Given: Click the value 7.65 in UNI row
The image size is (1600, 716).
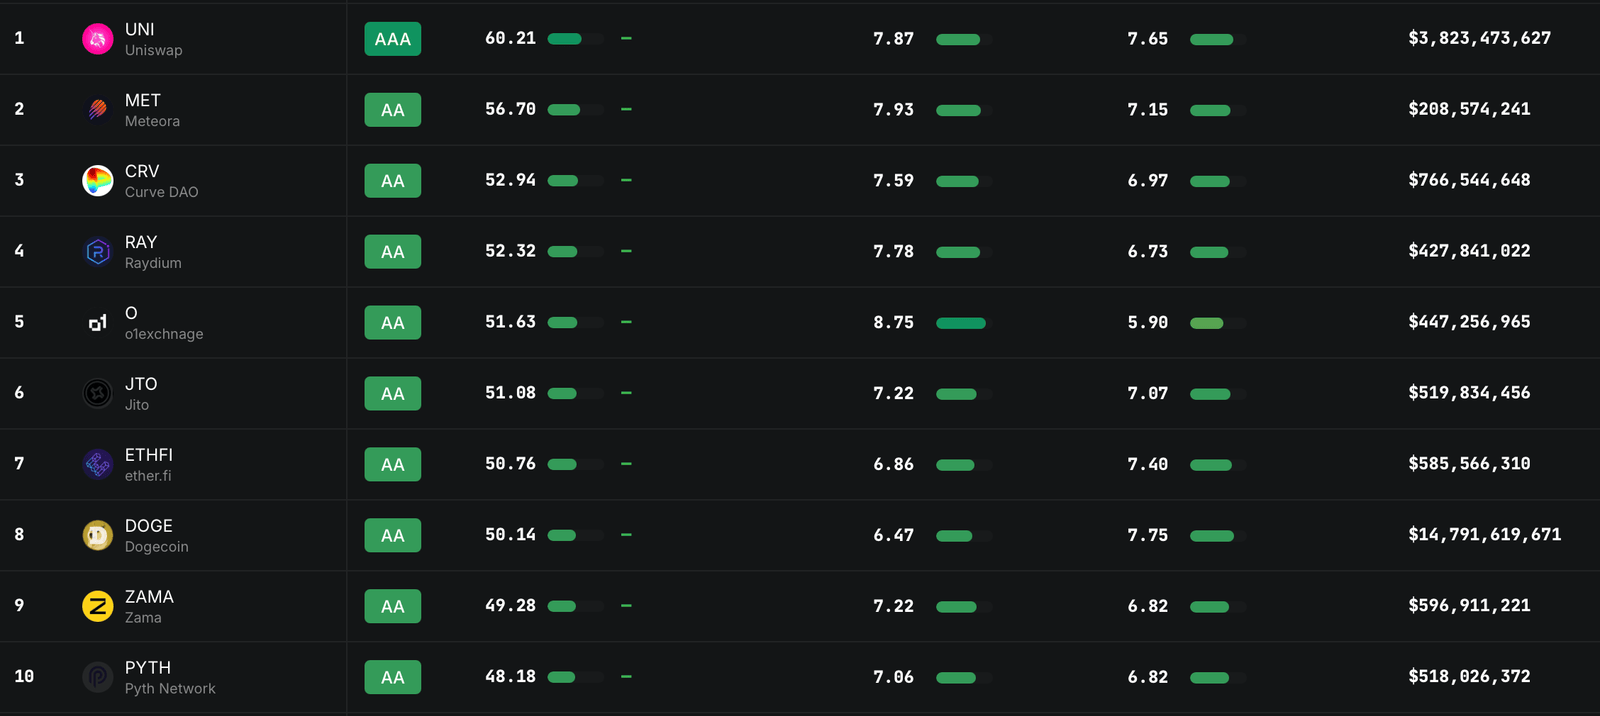Looking at the screenshot, I should [1147, 38].
